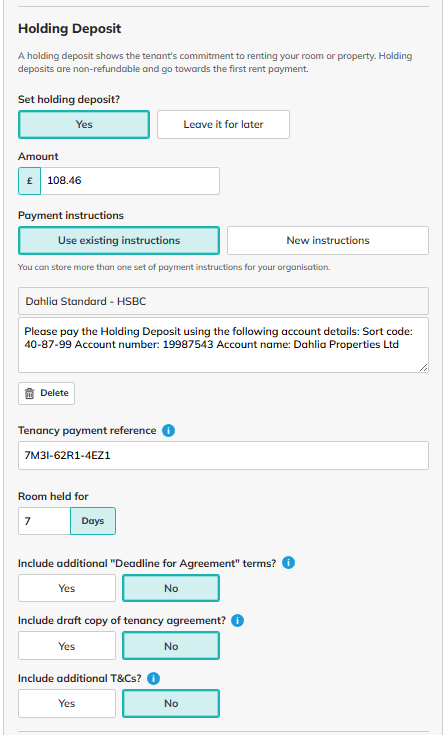446x735 pixels.
Task: Click the tenancy payment reference field
Action: 223,455
